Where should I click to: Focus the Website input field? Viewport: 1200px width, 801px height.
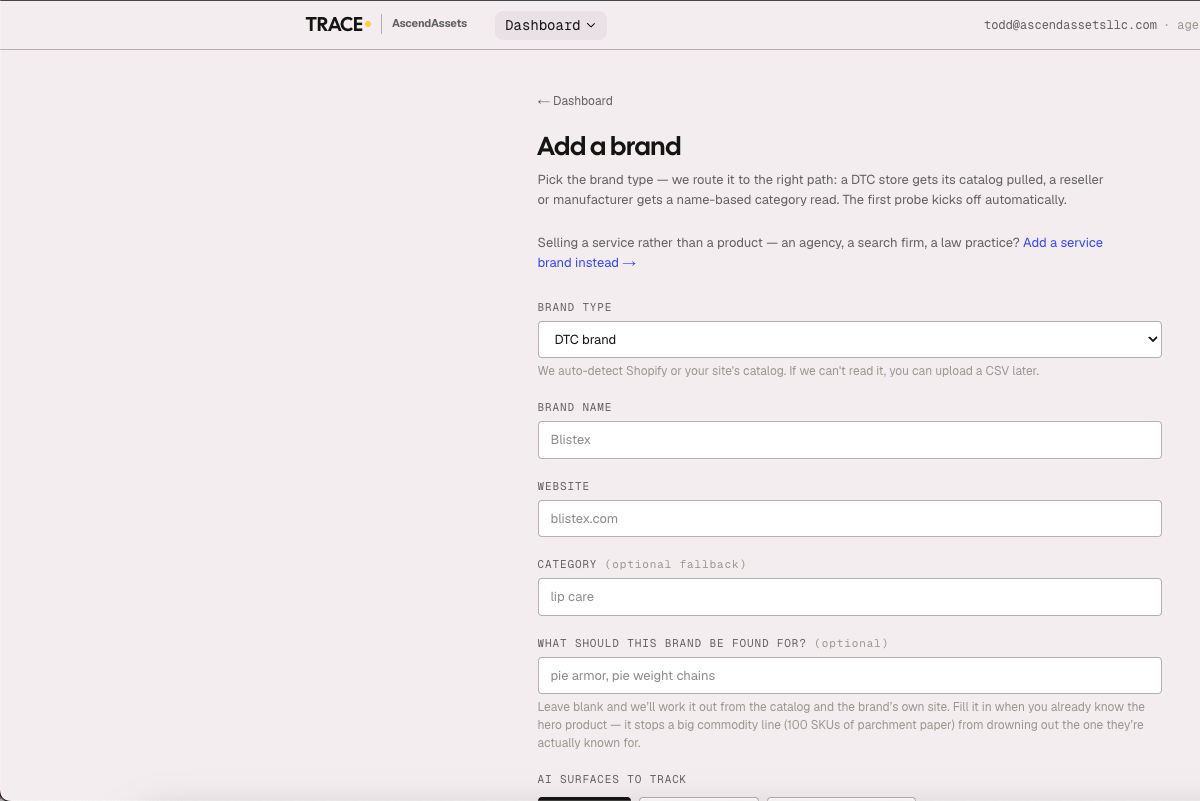coord(849,519)
